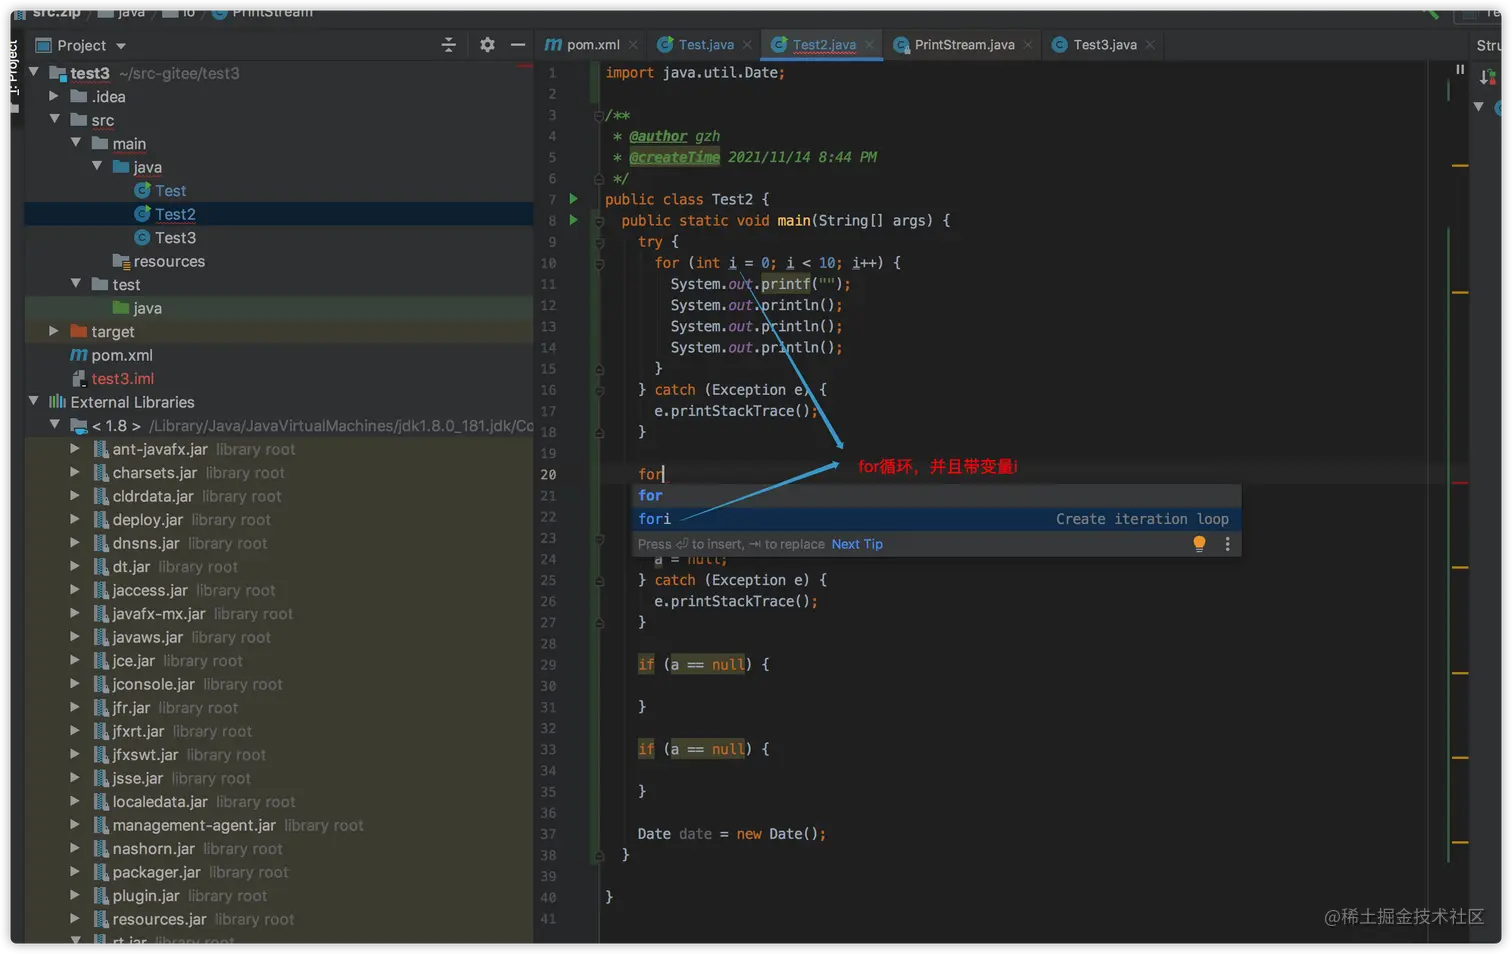Collapse the JDK 1.8 library node

[55, 425]
